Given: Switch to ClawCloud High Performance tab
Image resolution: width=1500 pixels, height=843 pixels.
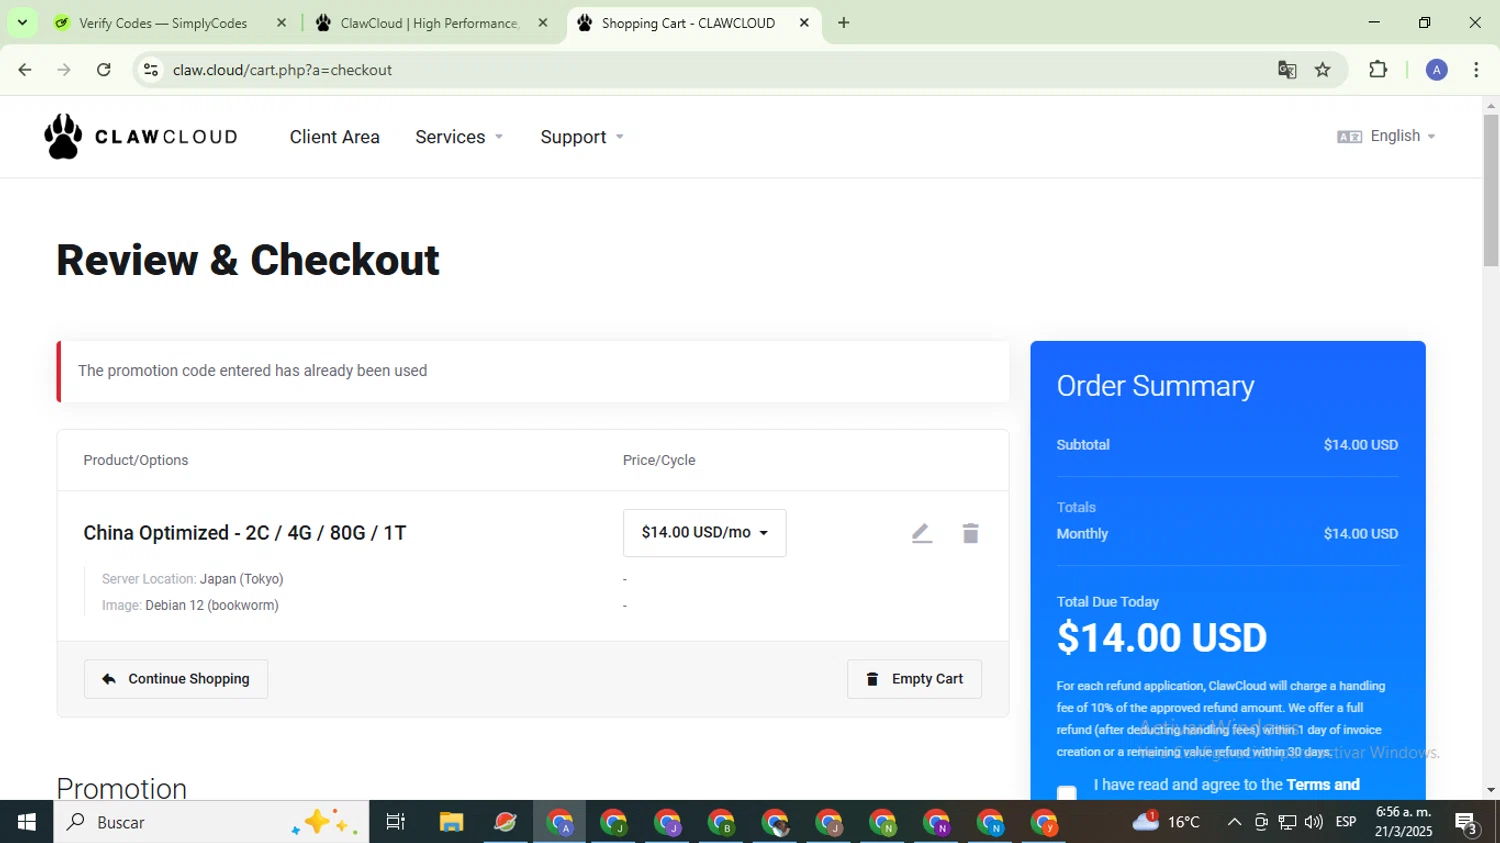Looking at the screenshot, I should [431, 23].
